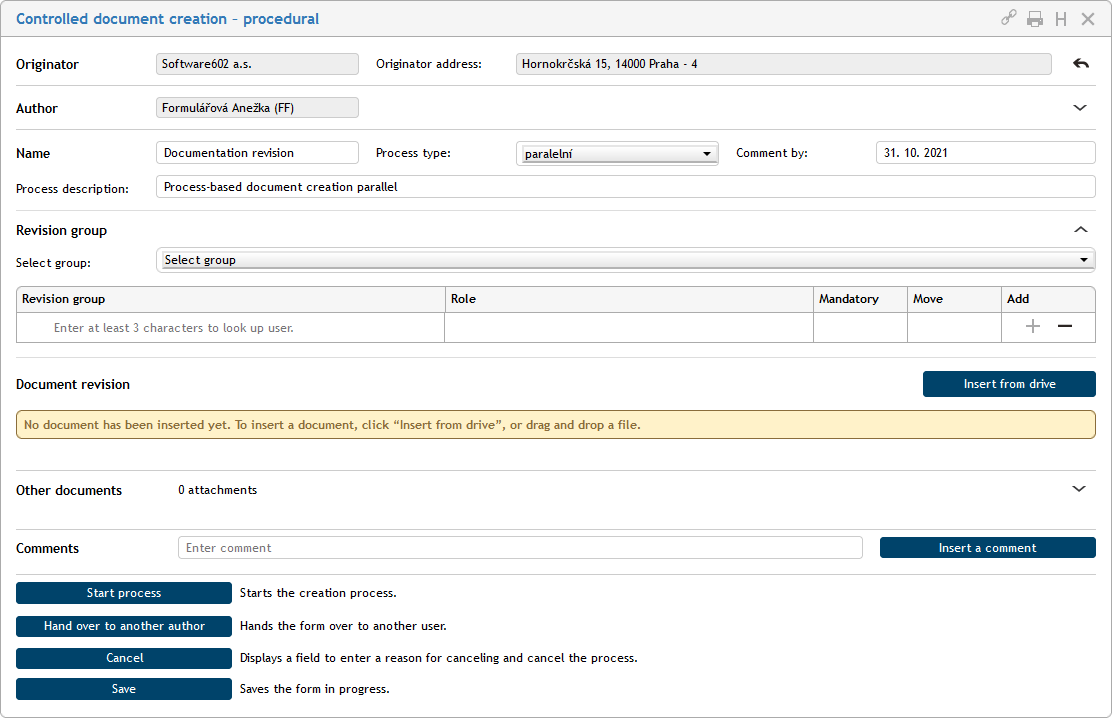The height and width of the screenshot is (718, 1112).
Task: Expand the Author section chevron
Action: tap(1080, 108)
